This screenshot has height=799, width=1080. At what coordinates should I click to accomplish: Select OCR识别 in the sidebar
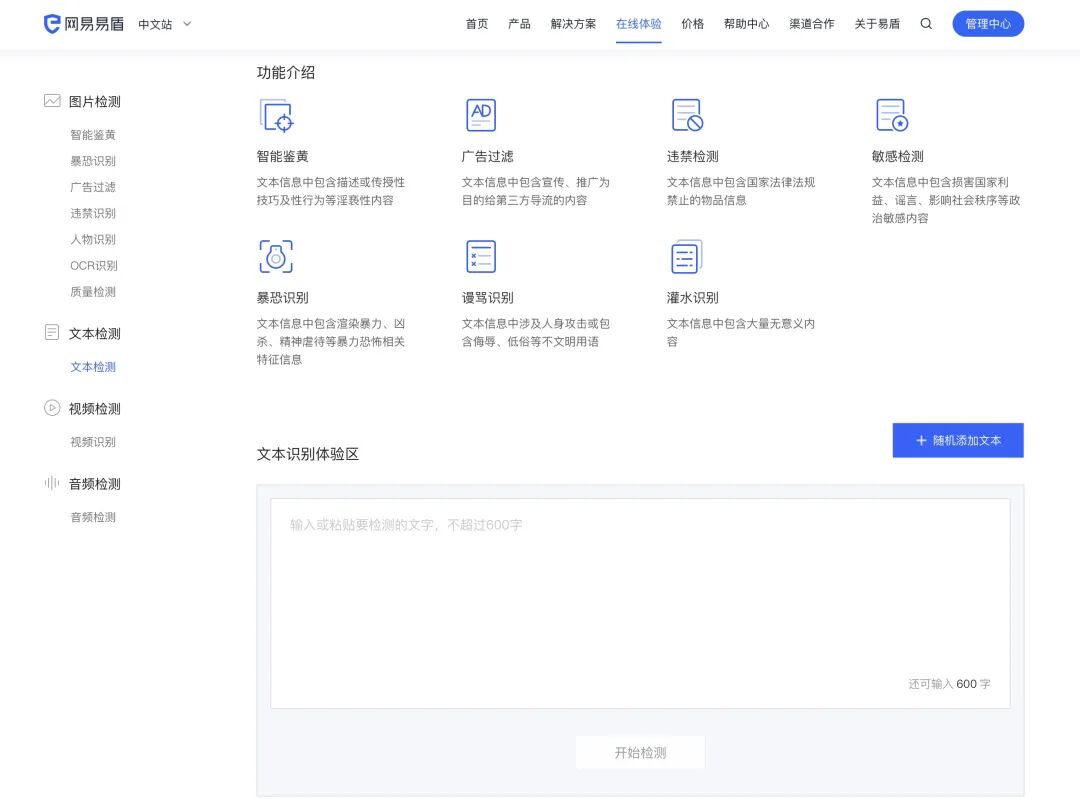click(x=92, y=265)
